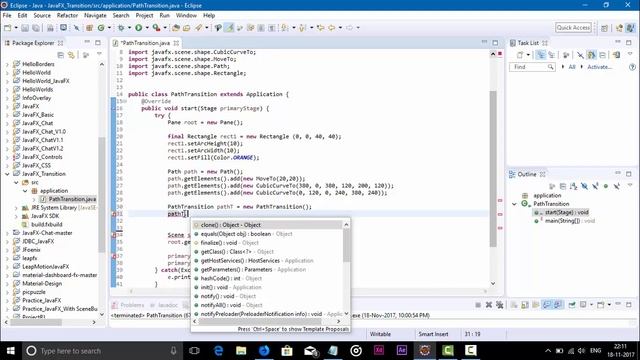The image size is (640, 360).
Task: Expand the HelloBorders project
Action: [7, 64]
